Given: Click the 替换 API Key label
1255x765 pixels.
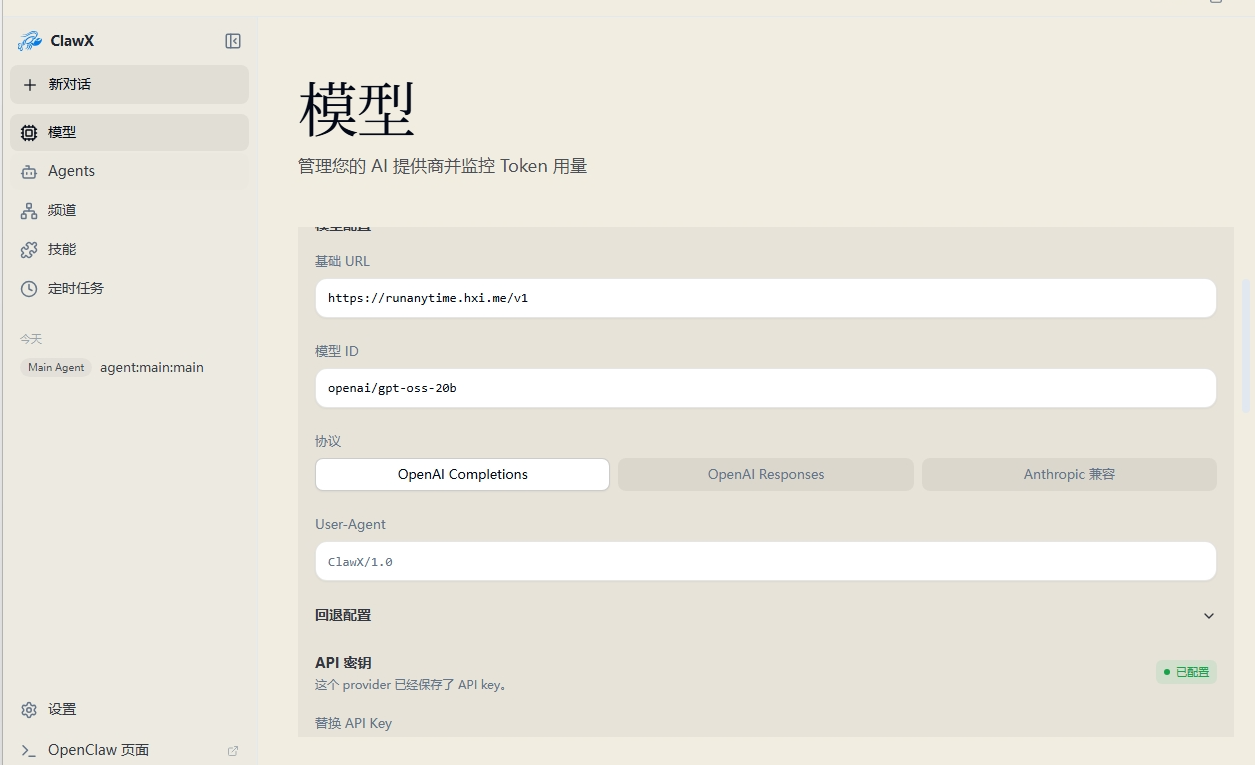Looking at the screenshot, I should click(353, 723).
